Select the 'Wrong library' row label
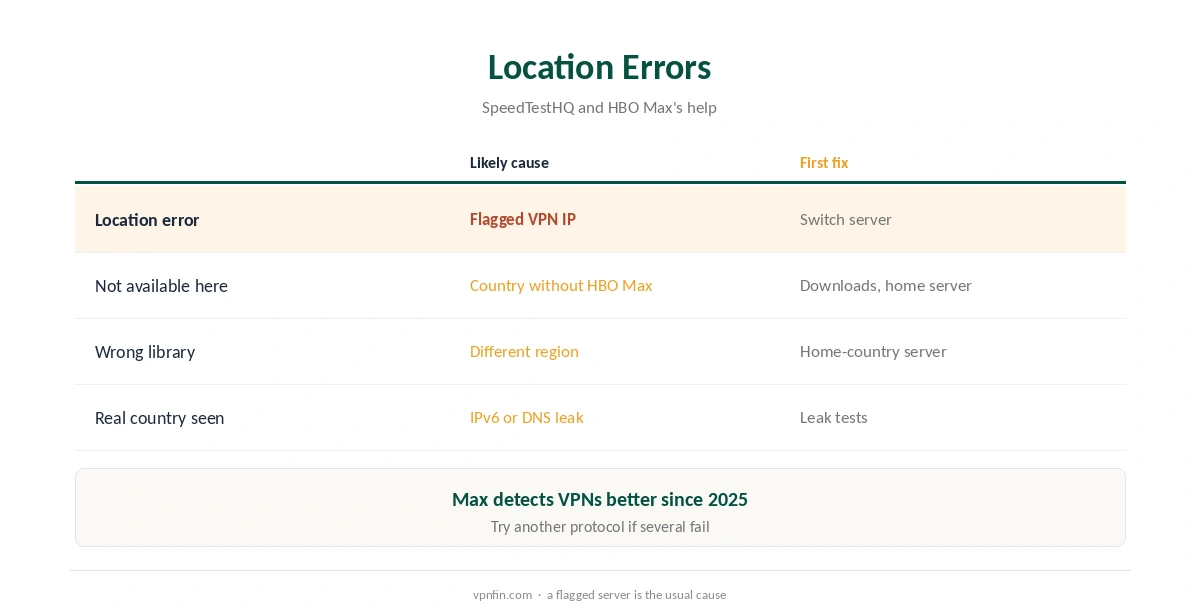Image resolution: width=1200 pixels, height=614 pixels. [x=145, y=352]
